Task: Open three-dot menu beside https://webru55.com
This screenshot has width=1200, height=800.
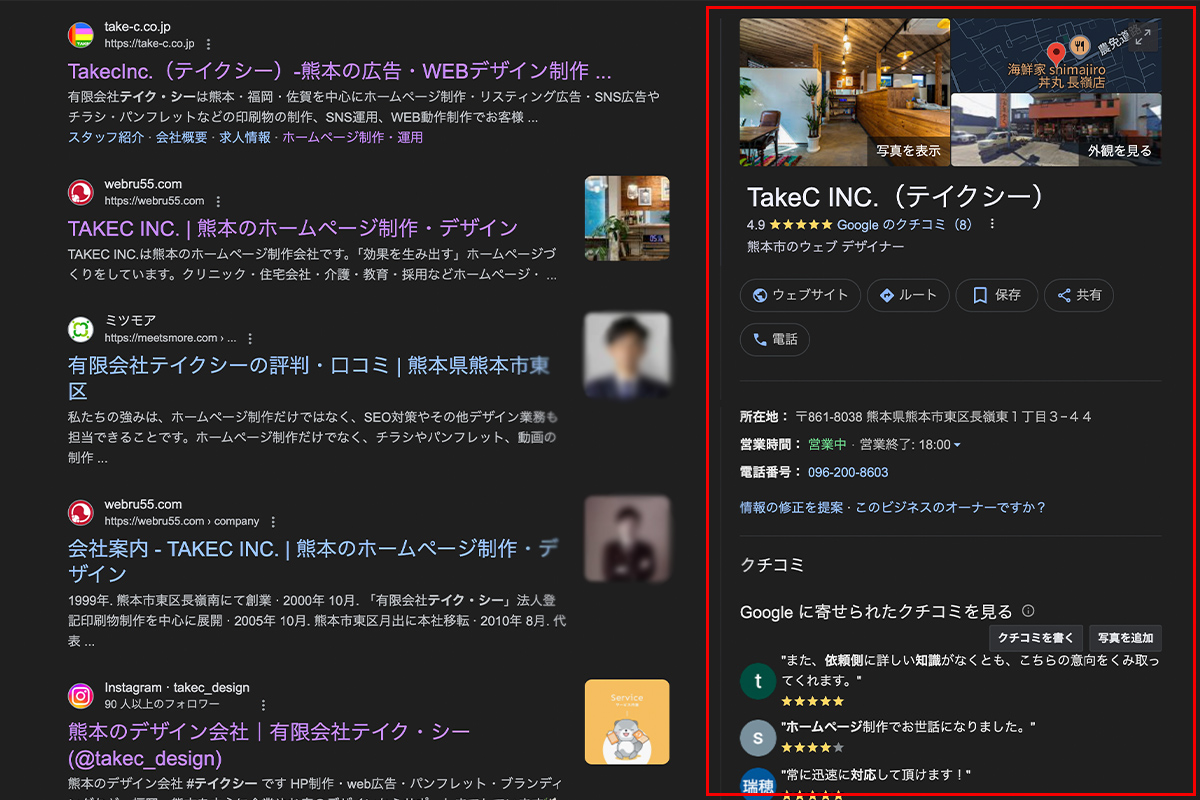Action: [x=218, y=201]
